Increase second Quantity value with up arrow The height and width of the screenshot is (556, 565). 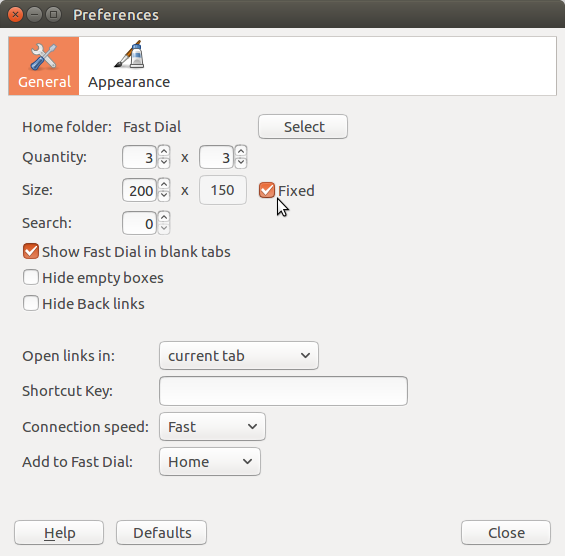pyautogui.click(x=241, y=151)
